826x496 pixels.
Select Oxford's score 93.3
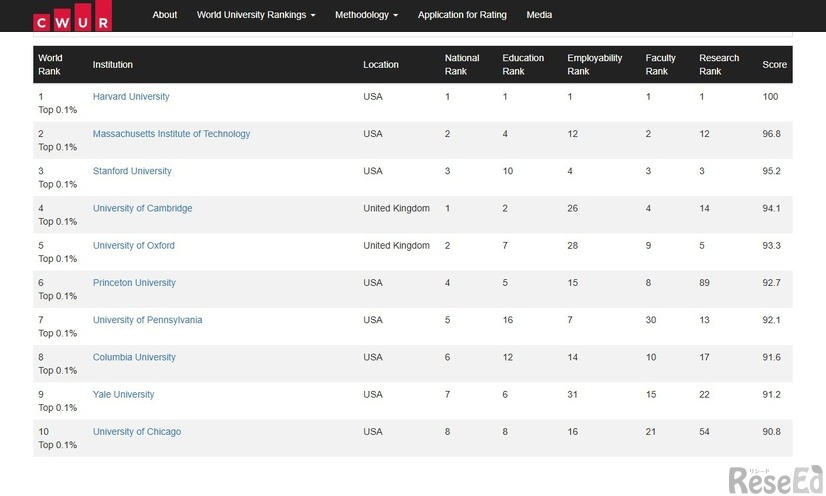[x=771, y=245]
